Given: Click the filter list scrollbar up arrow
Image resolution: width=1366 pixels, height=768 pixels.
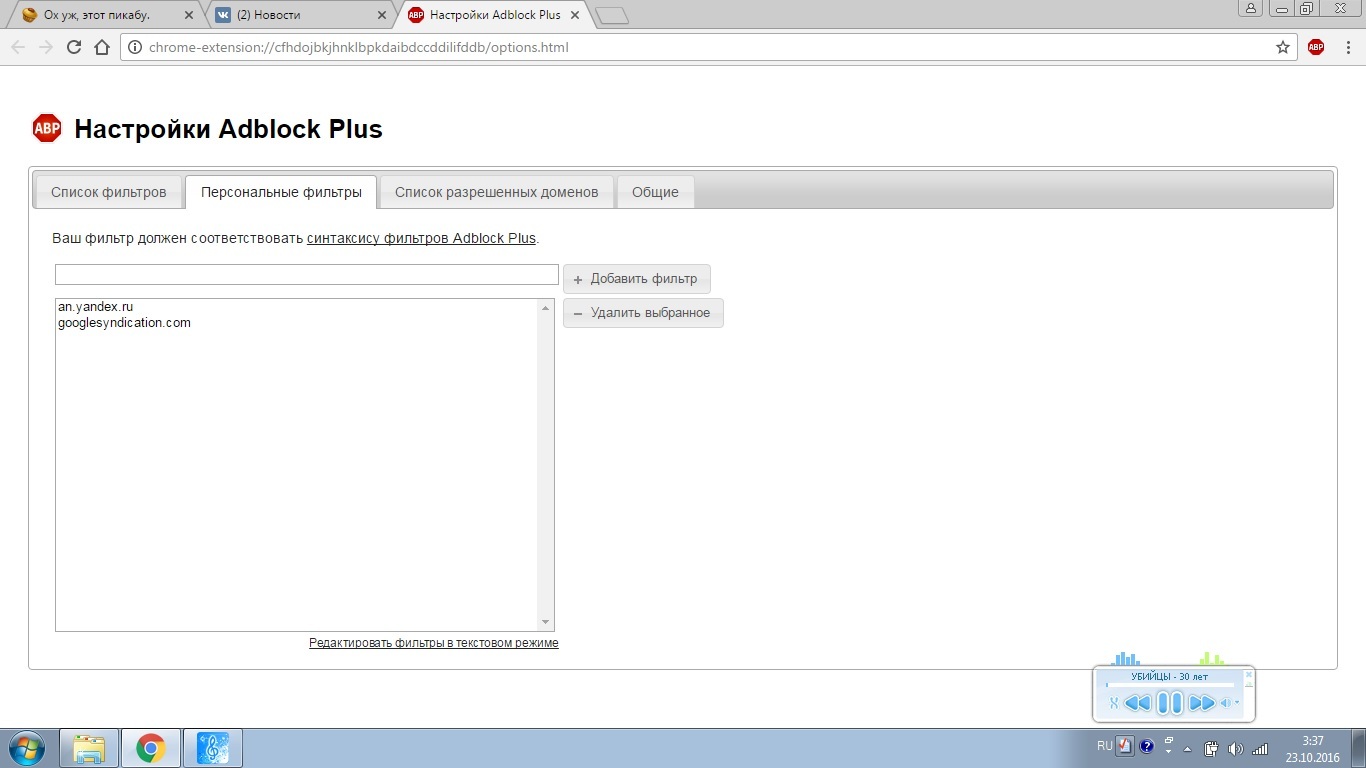Looking at the screenshot, I should [x=545, y=308].
